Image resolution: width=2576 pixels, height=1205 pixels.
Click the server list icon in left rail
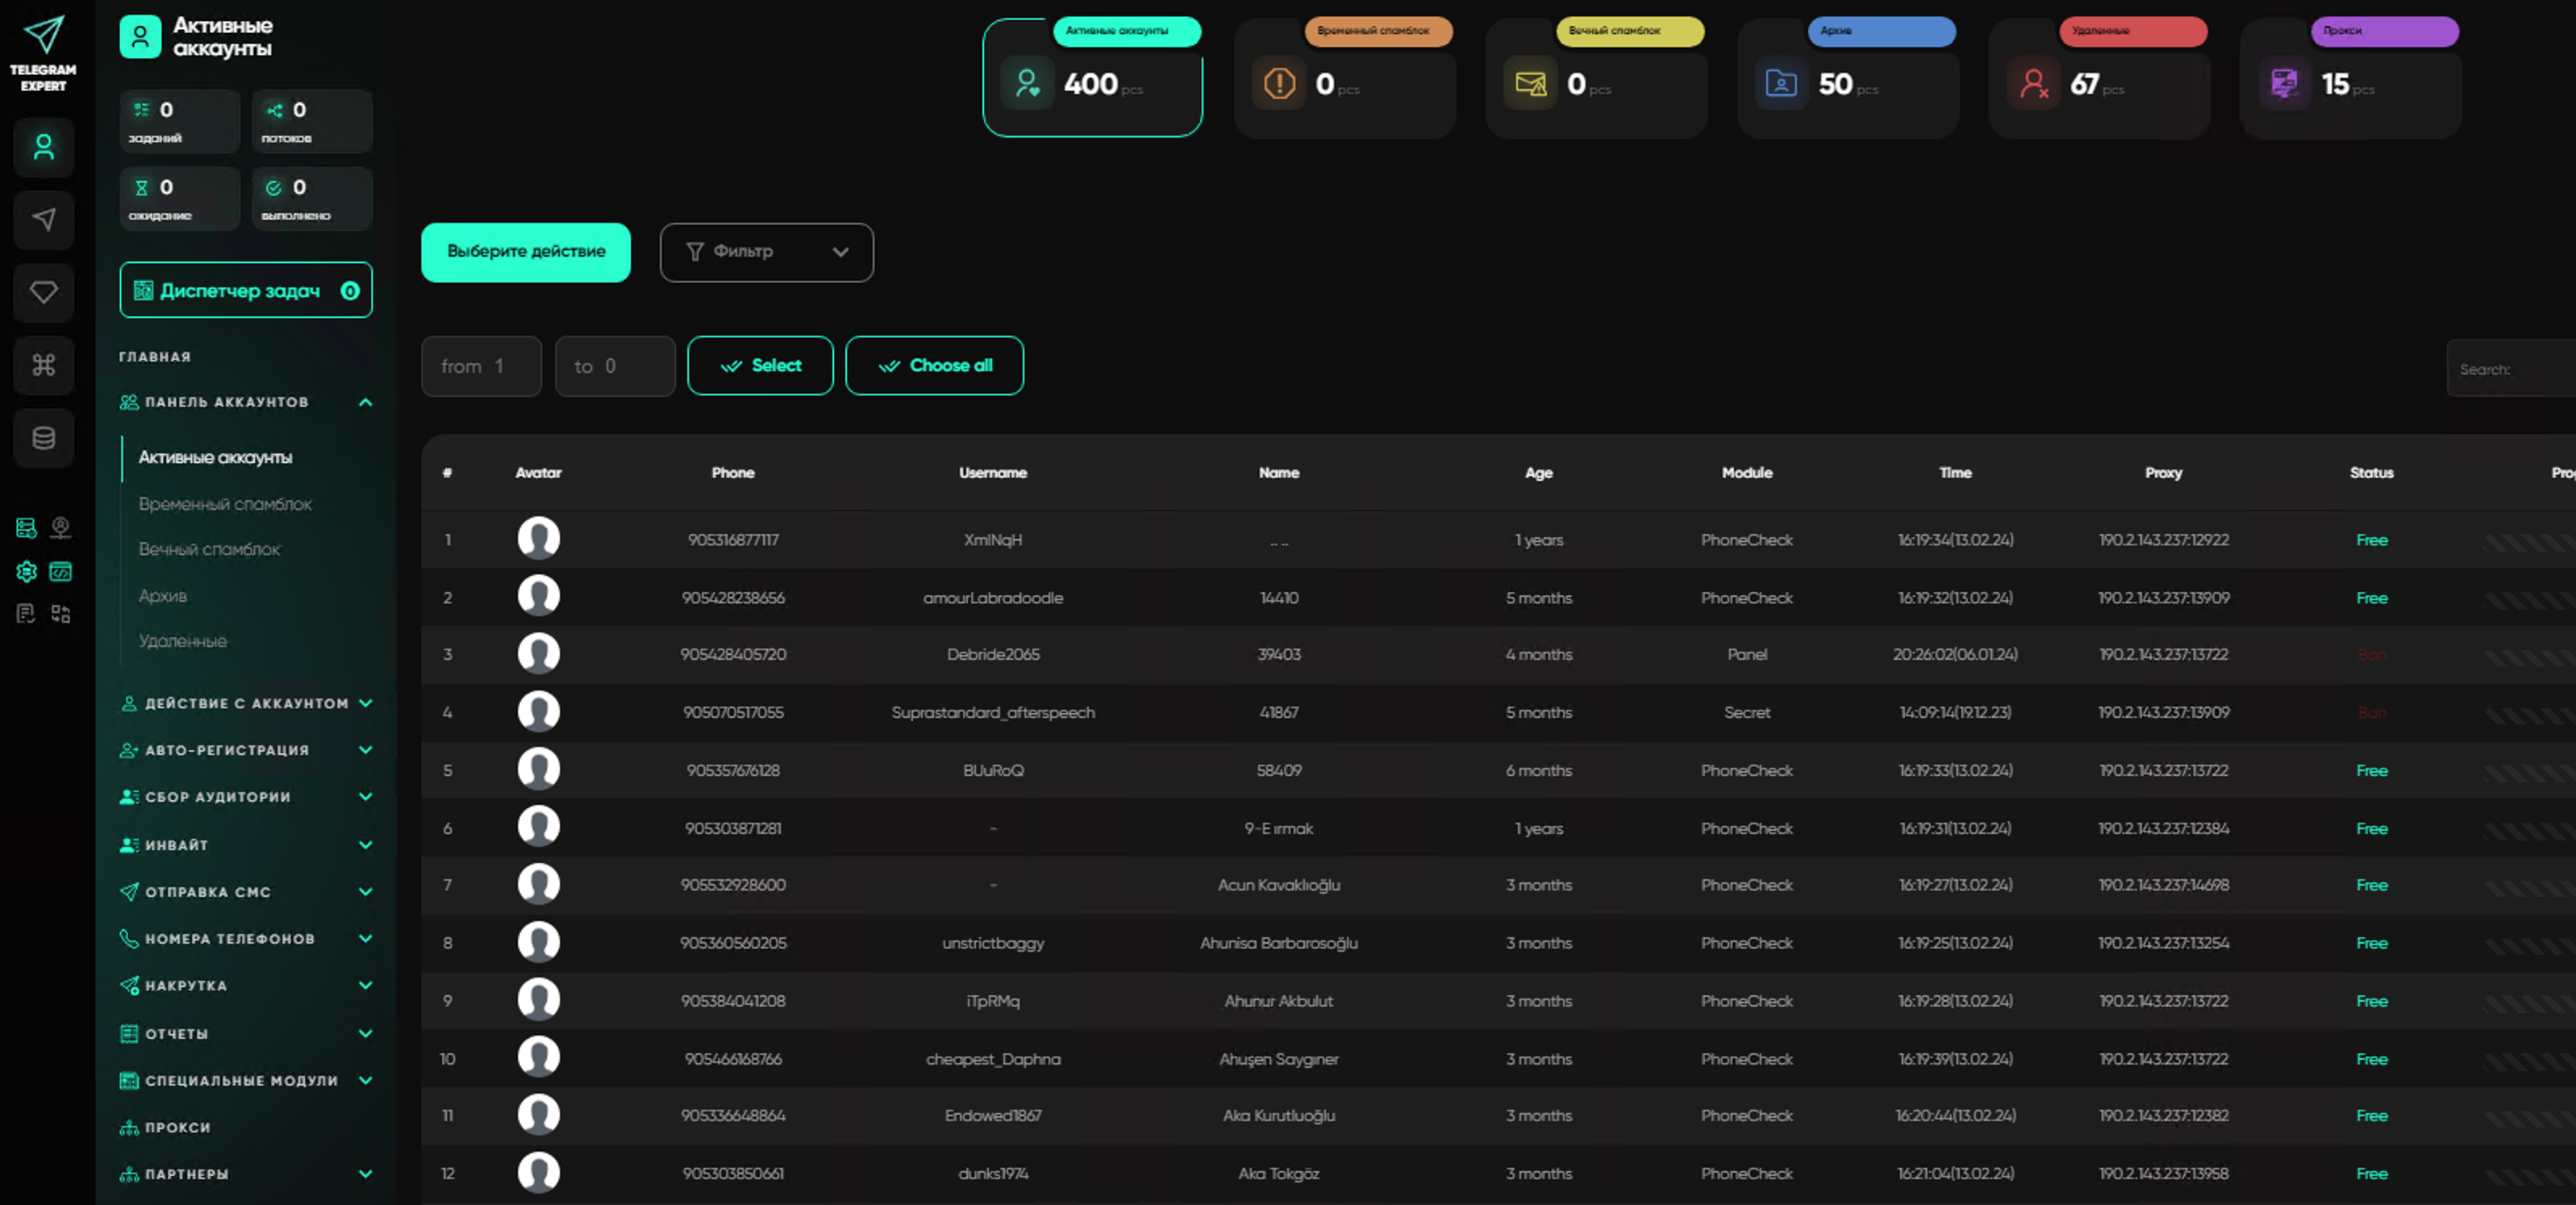click(x=26, y=527)
